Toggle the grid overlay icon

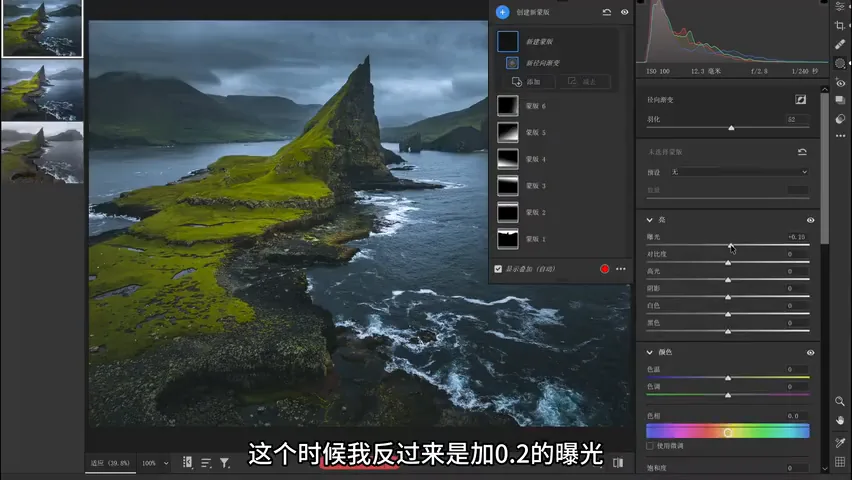840,462
